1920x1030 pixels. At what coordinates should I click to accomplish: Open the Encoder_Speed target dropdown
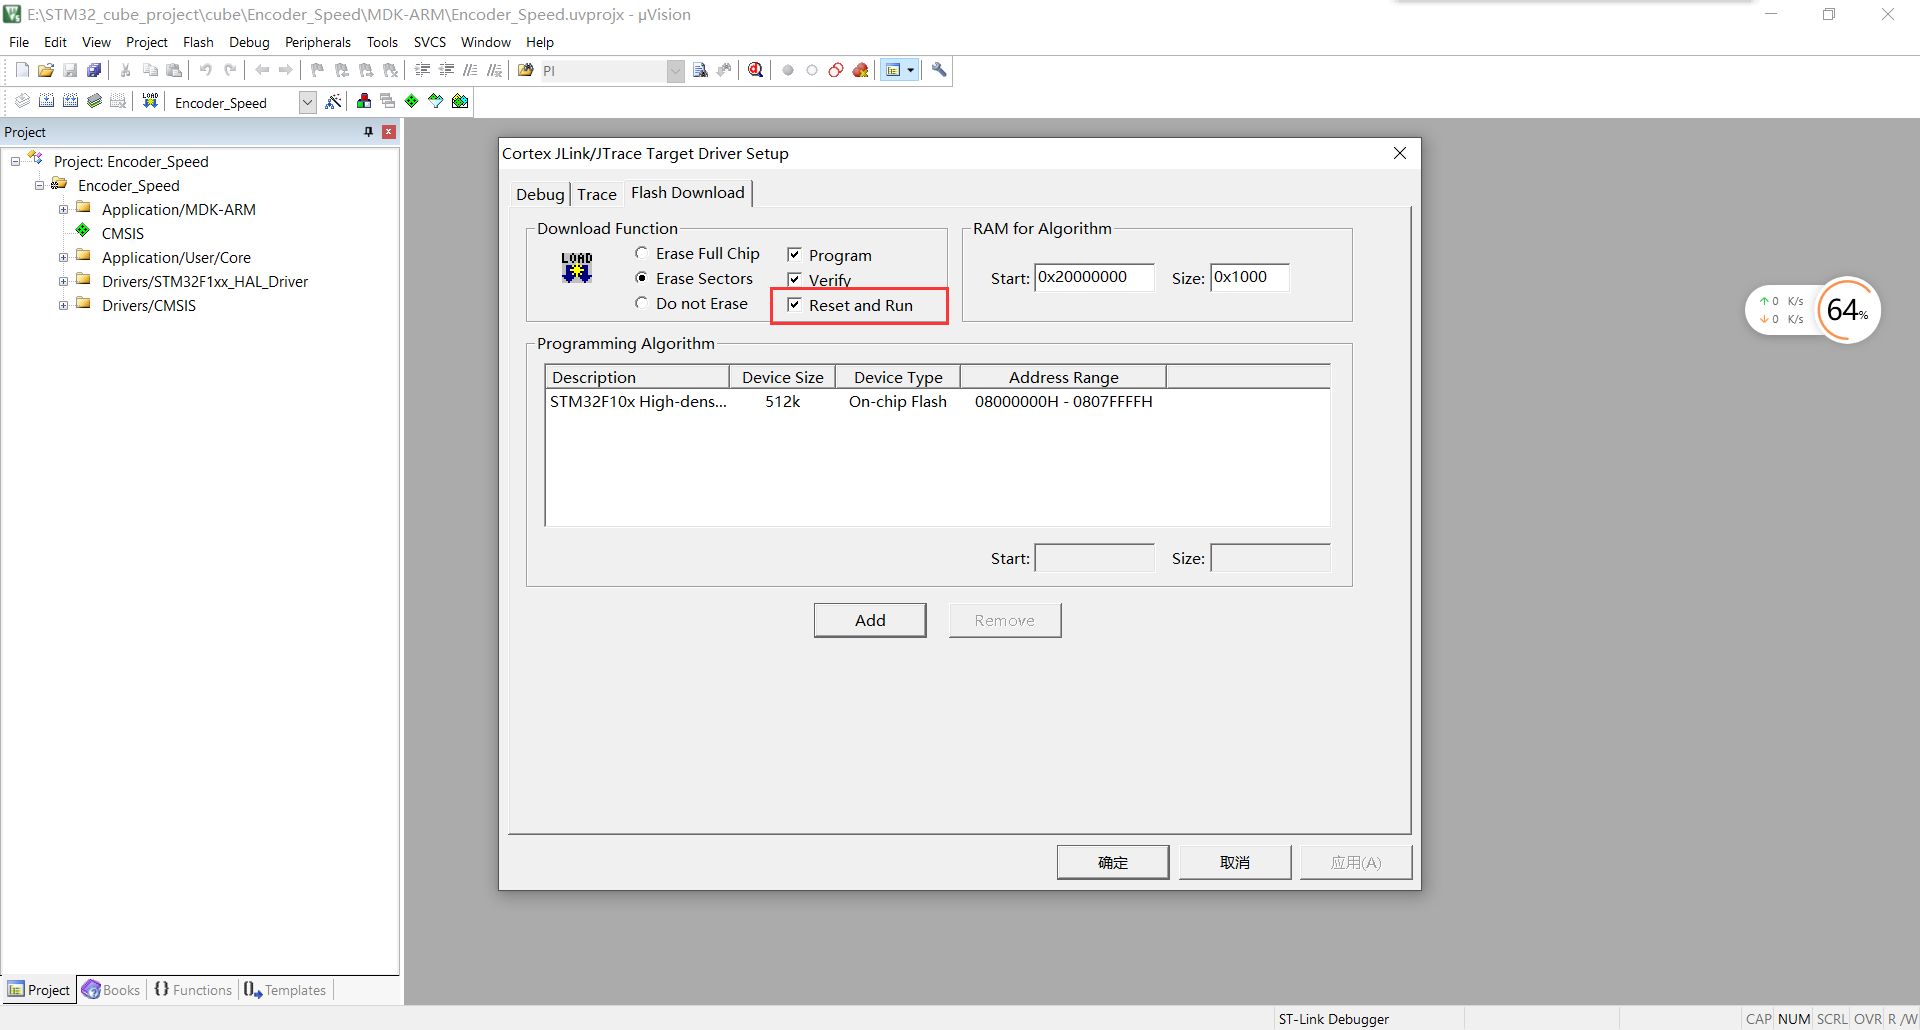click(308, 102)
